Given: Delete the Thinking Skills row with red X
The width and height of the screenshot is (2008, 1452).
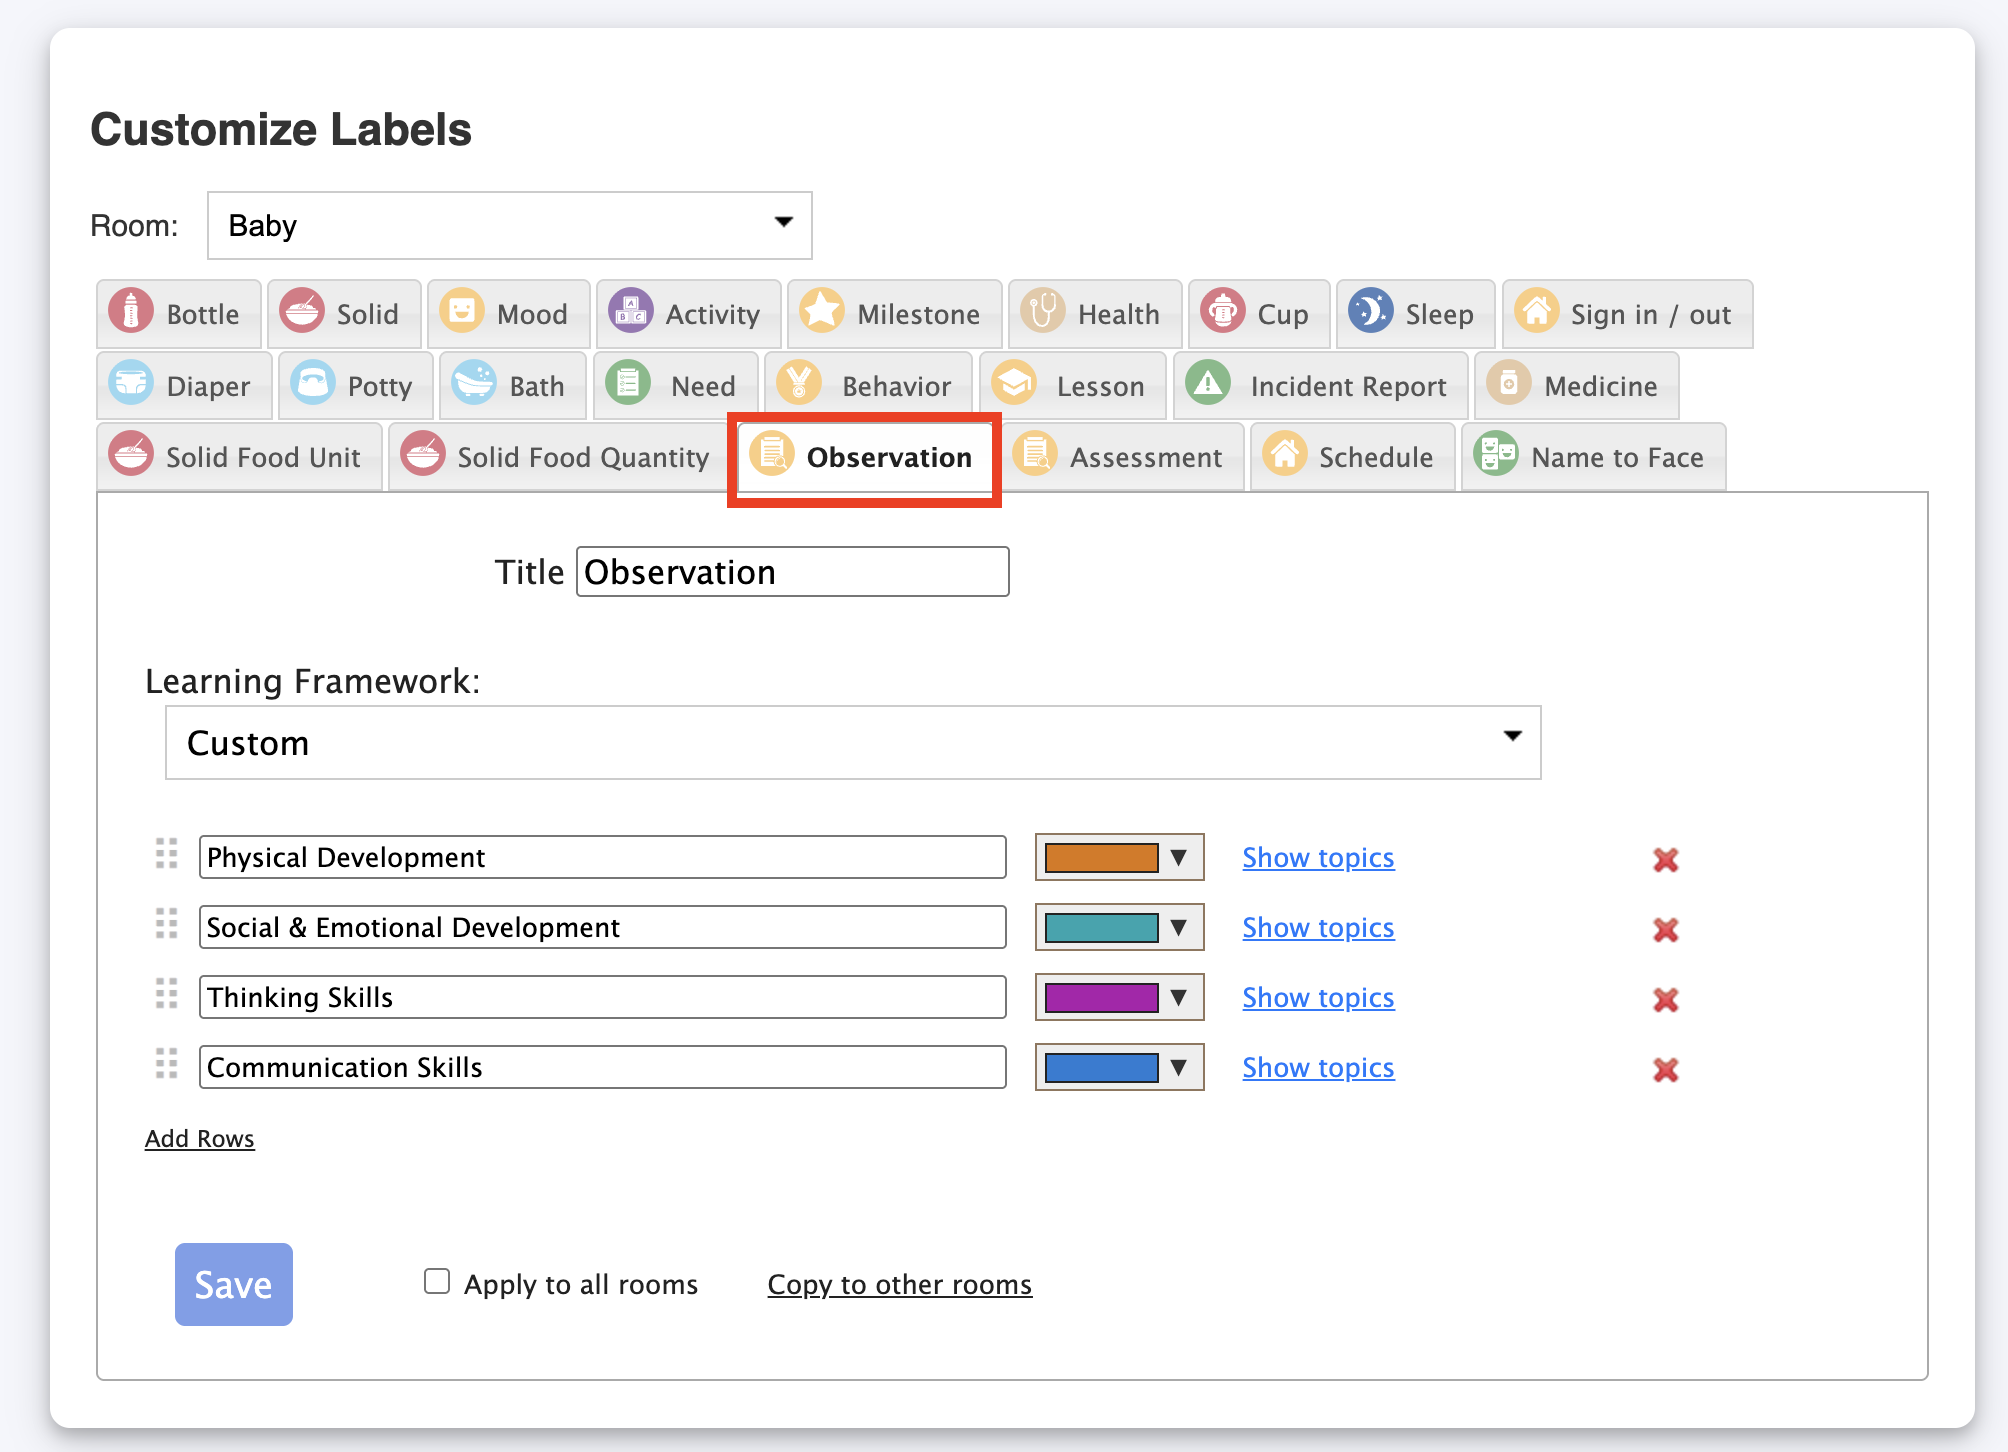Looking at the screenshot, I should click(x=1665, y=999).
